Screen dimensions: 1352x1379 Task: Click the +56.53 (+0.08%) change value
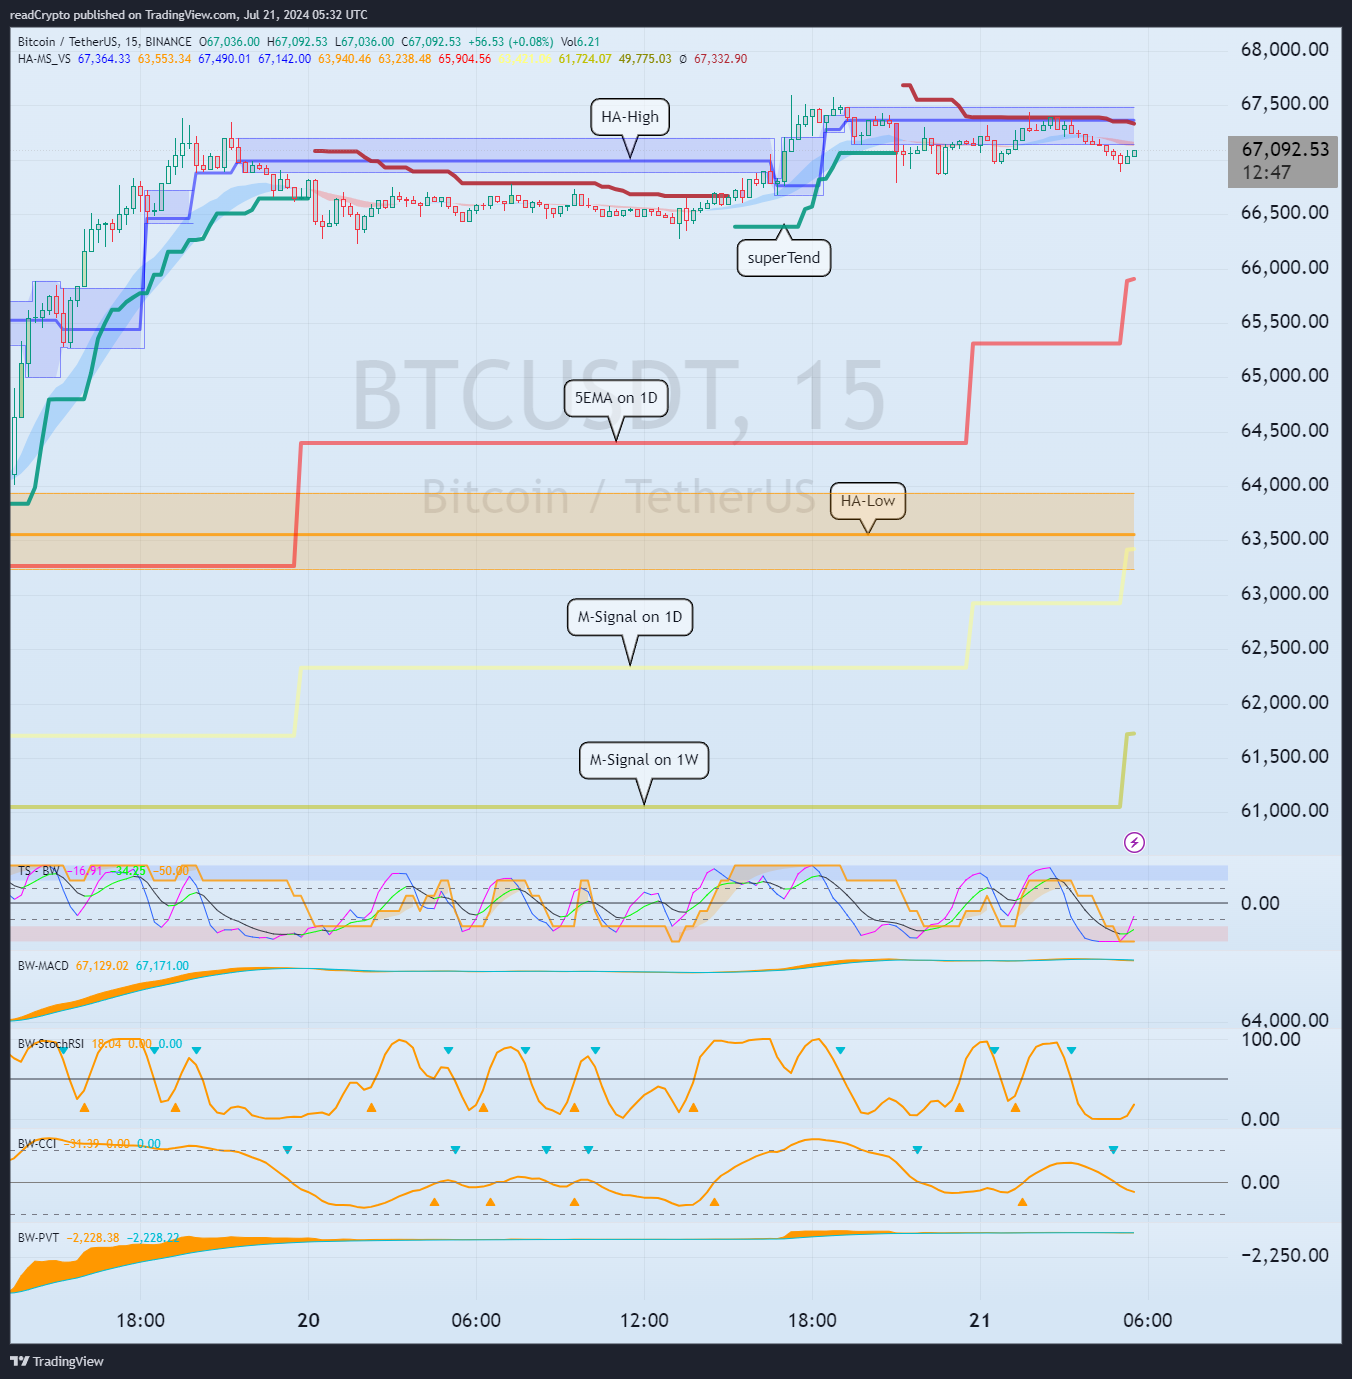pos(510,42)
